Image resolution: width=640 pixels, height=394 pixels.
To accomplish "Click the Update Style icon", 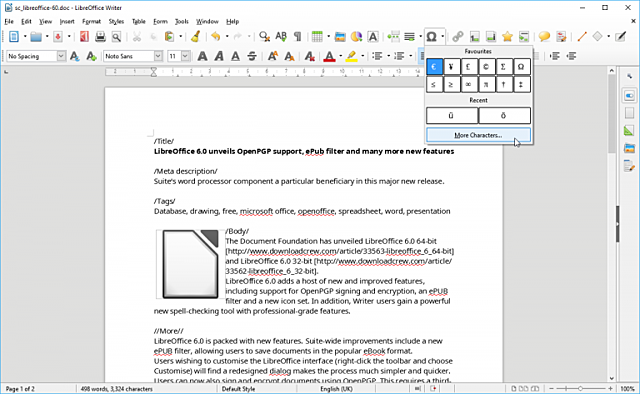I will click(x=74, y=56).
